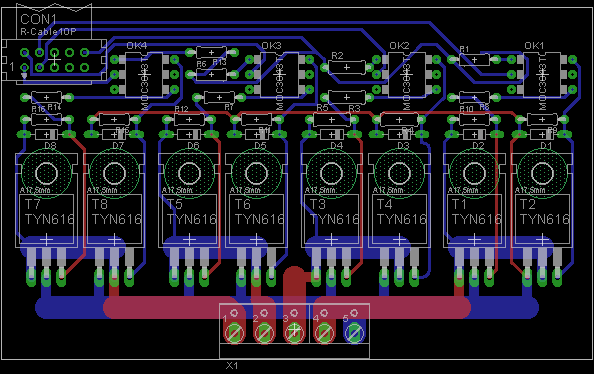594x374 pixels.
Task: Click the mounting hole of thyristor T6
Action: (x=256, y=173)
